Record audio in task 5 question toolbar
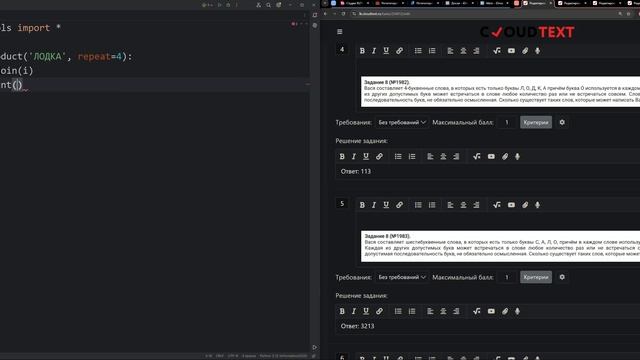 538,205
